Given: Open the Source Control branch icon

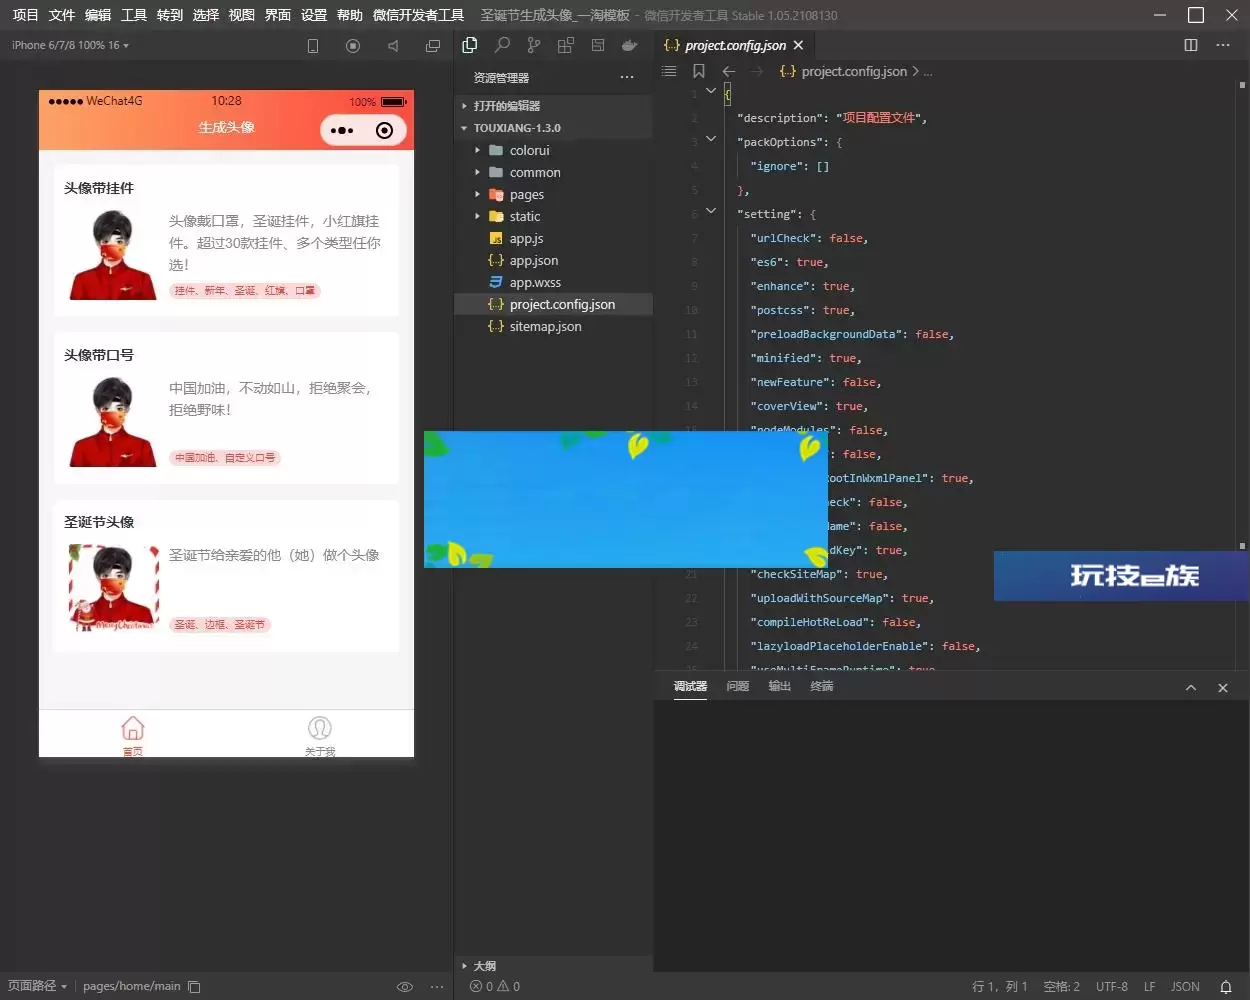Looking at the screenshot, I should click(534, 45).
